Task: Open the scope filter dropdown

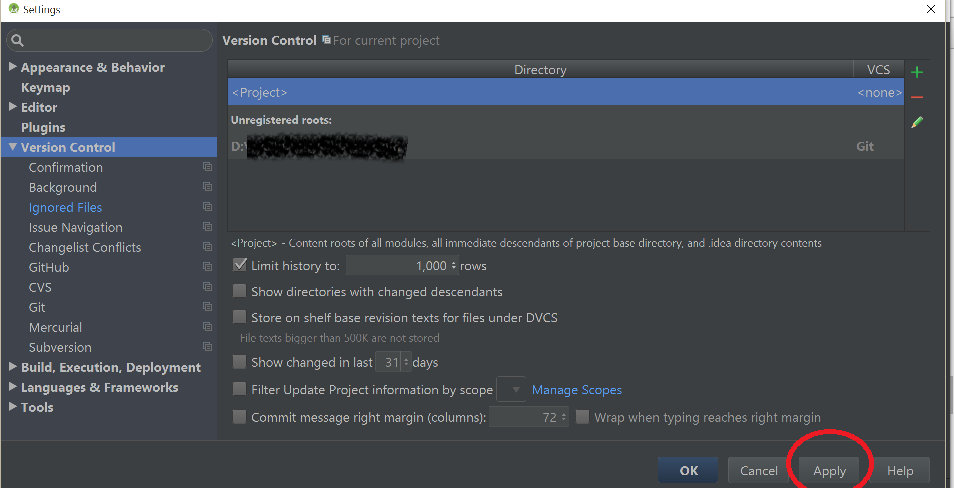Action: click(512, 389)
